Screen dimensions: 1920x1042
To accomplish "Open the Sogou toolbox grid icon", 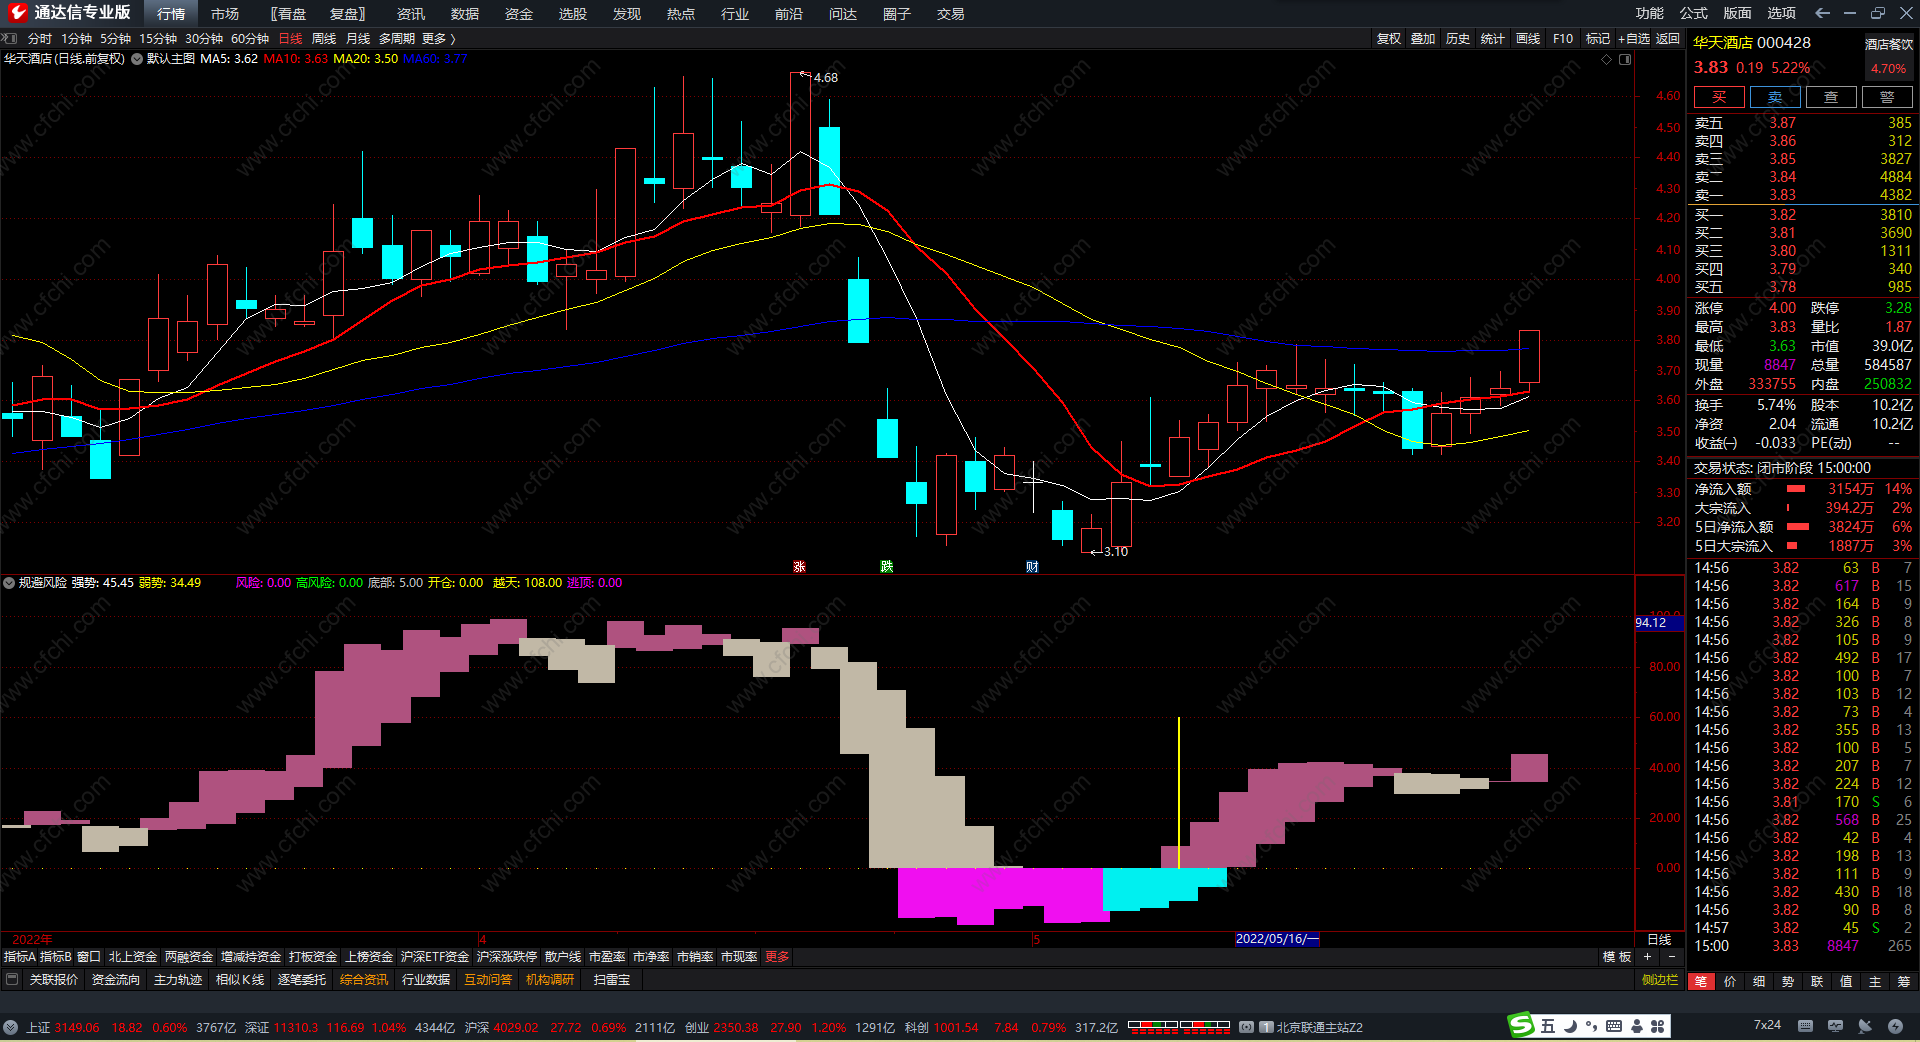I will [x=1658, y=1026].
